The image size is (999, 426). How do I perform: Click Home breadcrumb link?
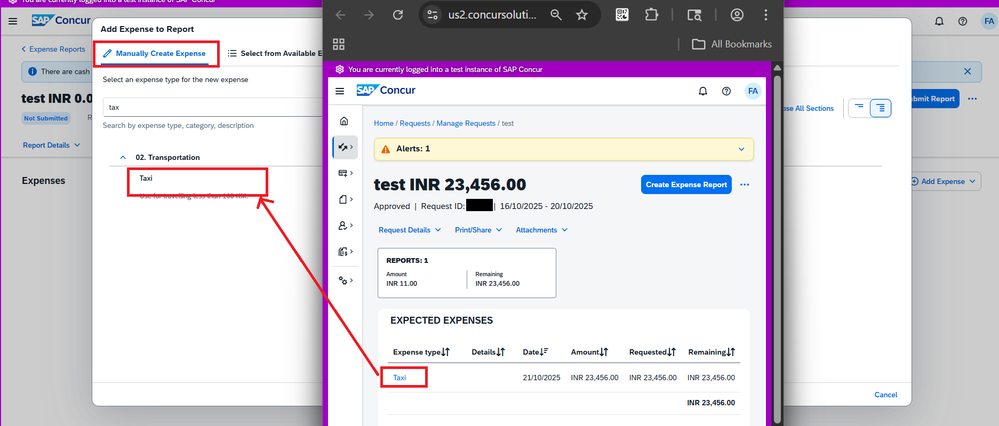pyautogui.click(x=383, y=124)
